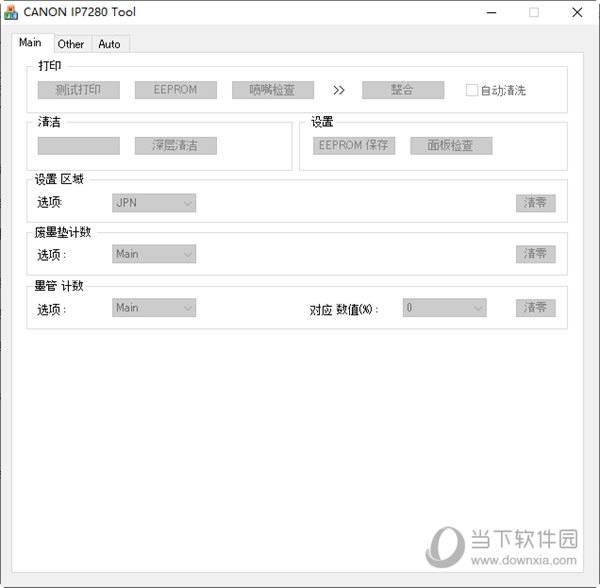
Task: Click the EEPROM print button
Action: [x=176, y=90]
